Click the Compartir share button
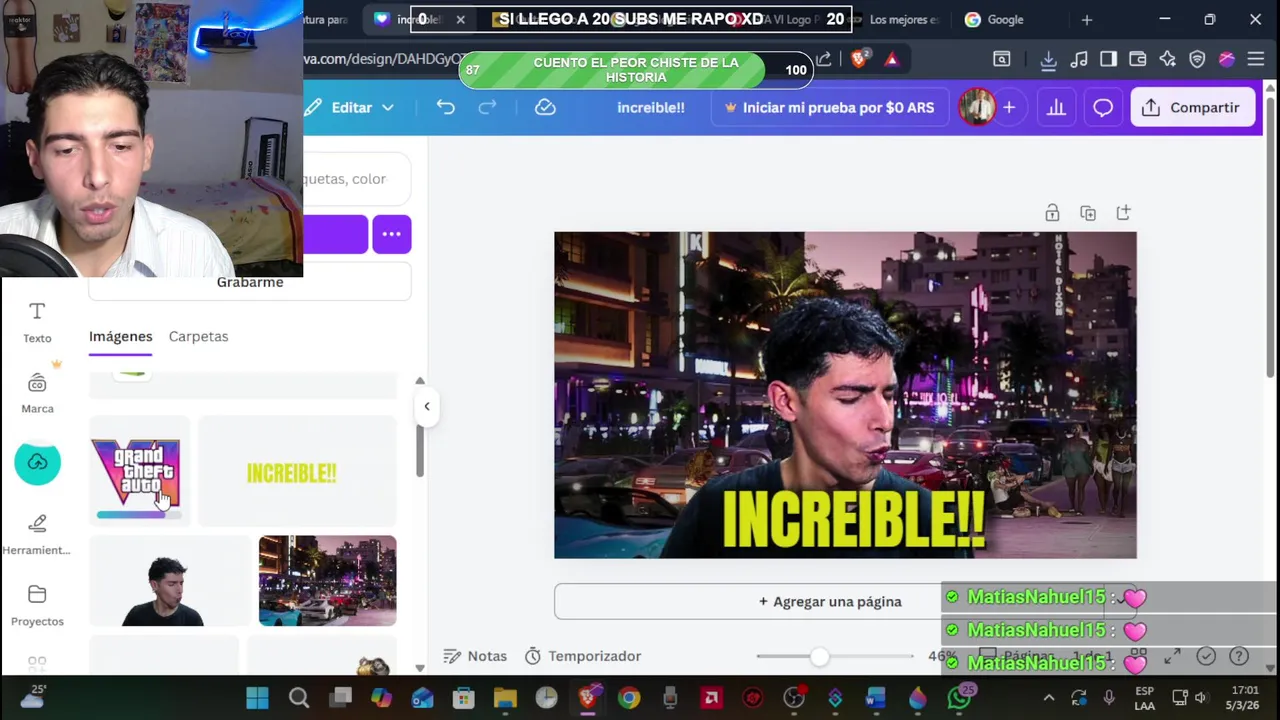 point(1192,107)
